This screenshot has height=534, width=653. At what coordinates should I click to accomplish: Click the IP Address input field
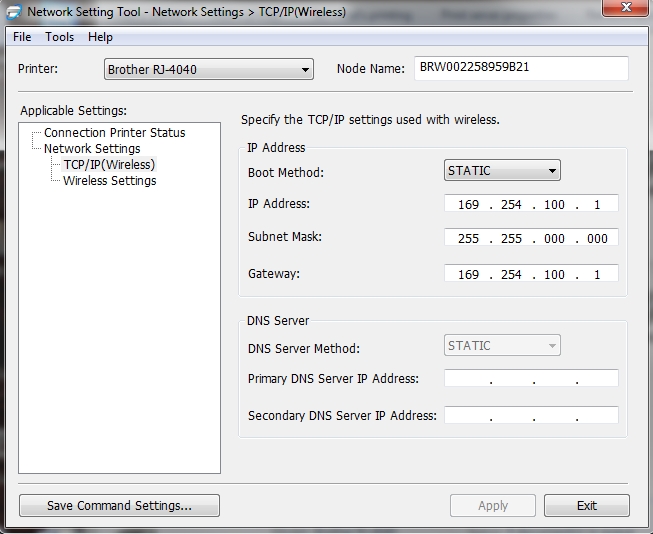pos(531,204)
